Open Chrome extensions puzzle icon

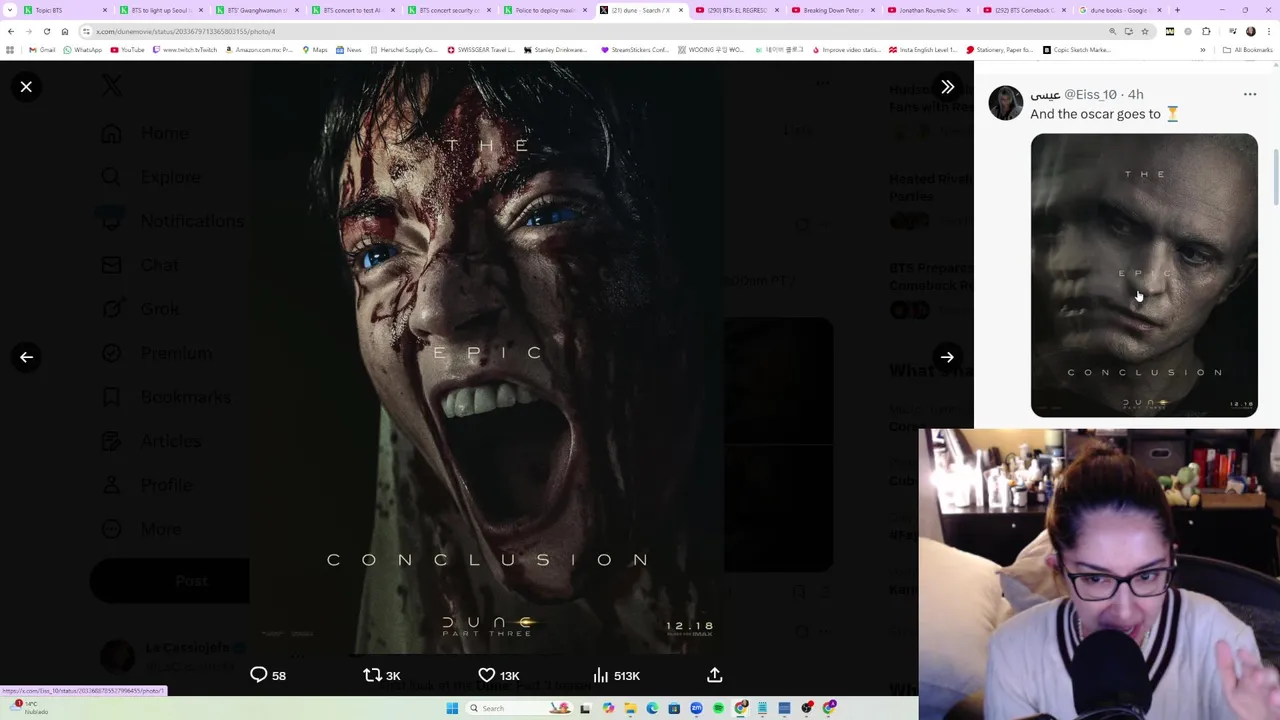[x=1206, y=31]
